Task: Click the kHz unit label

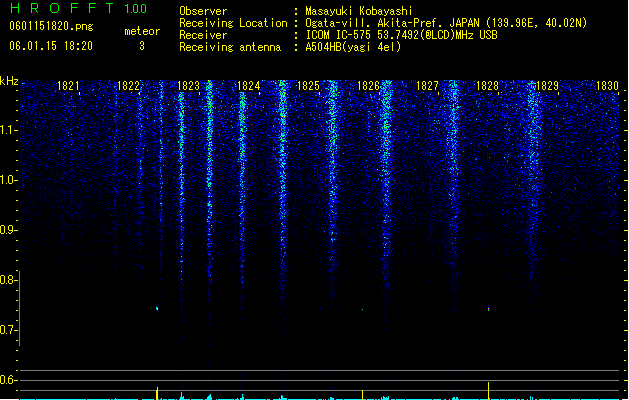Action: [9, 81]
